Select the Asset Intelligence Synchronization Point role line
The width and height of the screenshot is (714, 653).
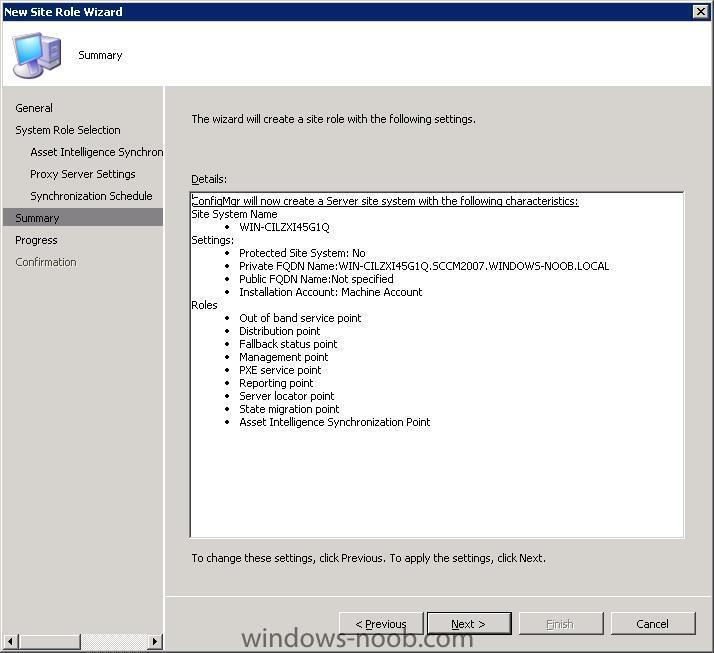[x=335, y=422]
